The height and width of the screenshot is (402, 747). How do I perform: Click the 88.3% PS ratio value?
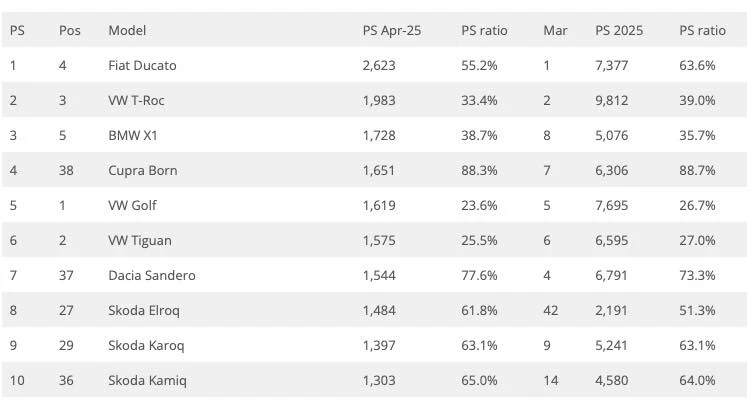479,171
